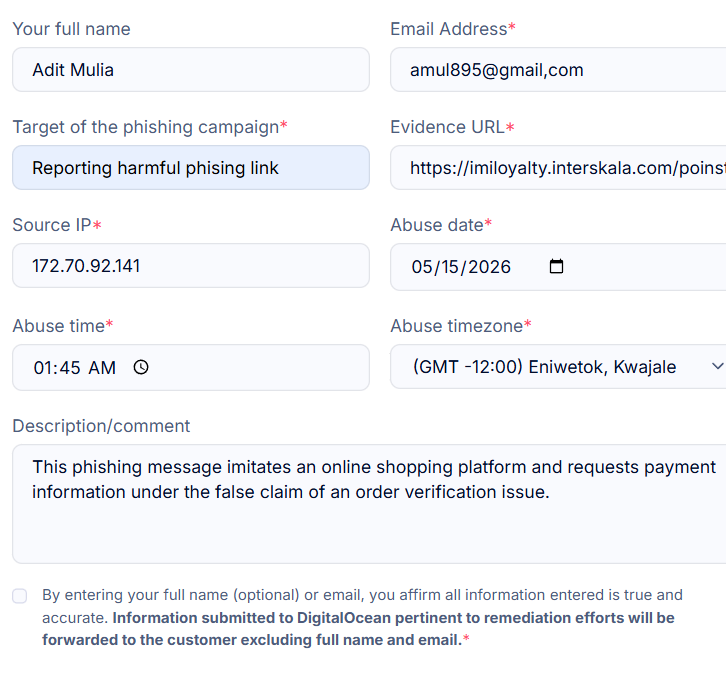The height and width of the screenshot is (676, 726).
Task: Select the month segment 05 in Abuse date
Action: coord(421,267)
